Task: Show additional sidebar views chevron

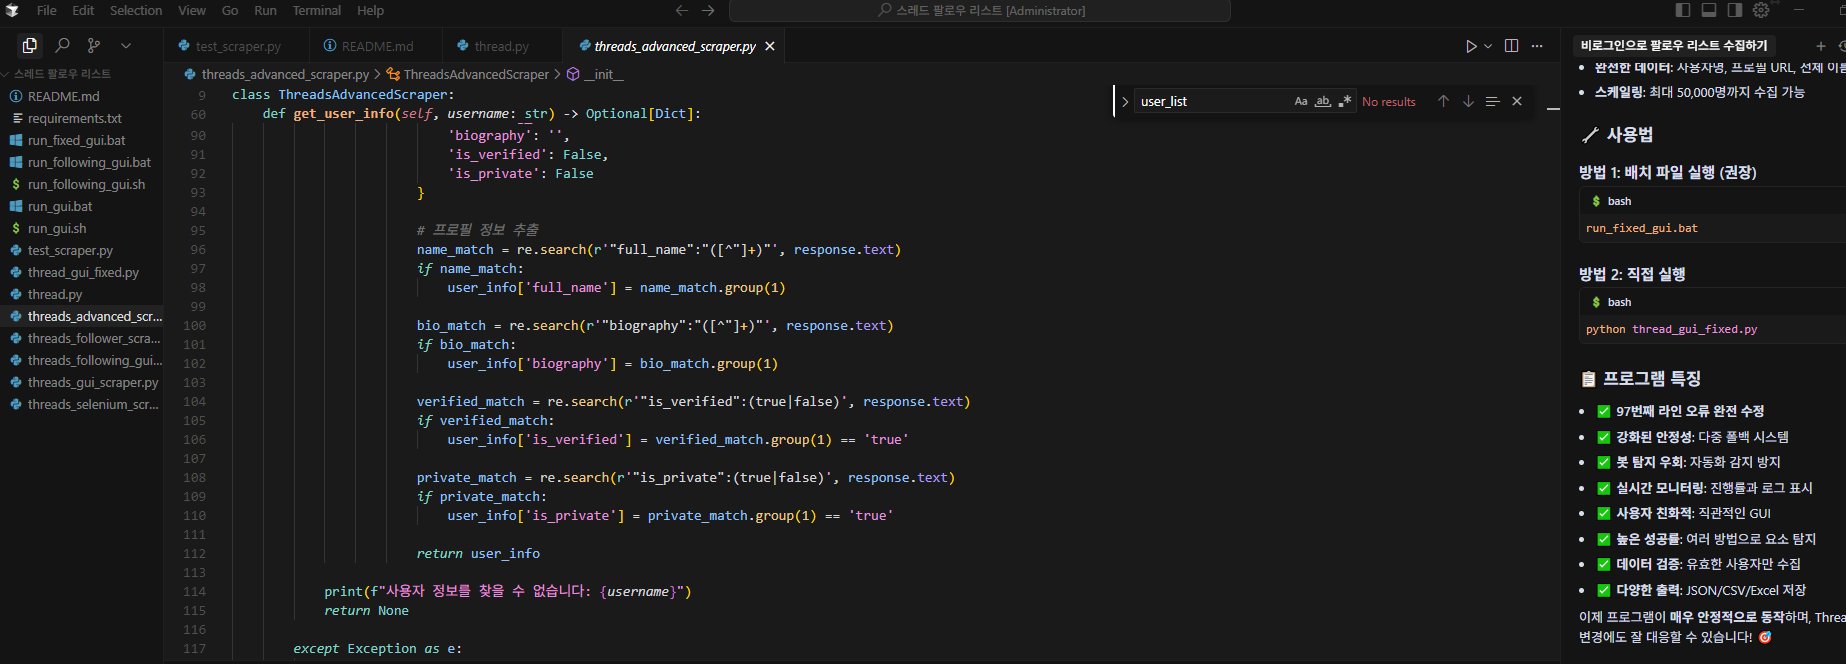Action: tap(126, 45)
